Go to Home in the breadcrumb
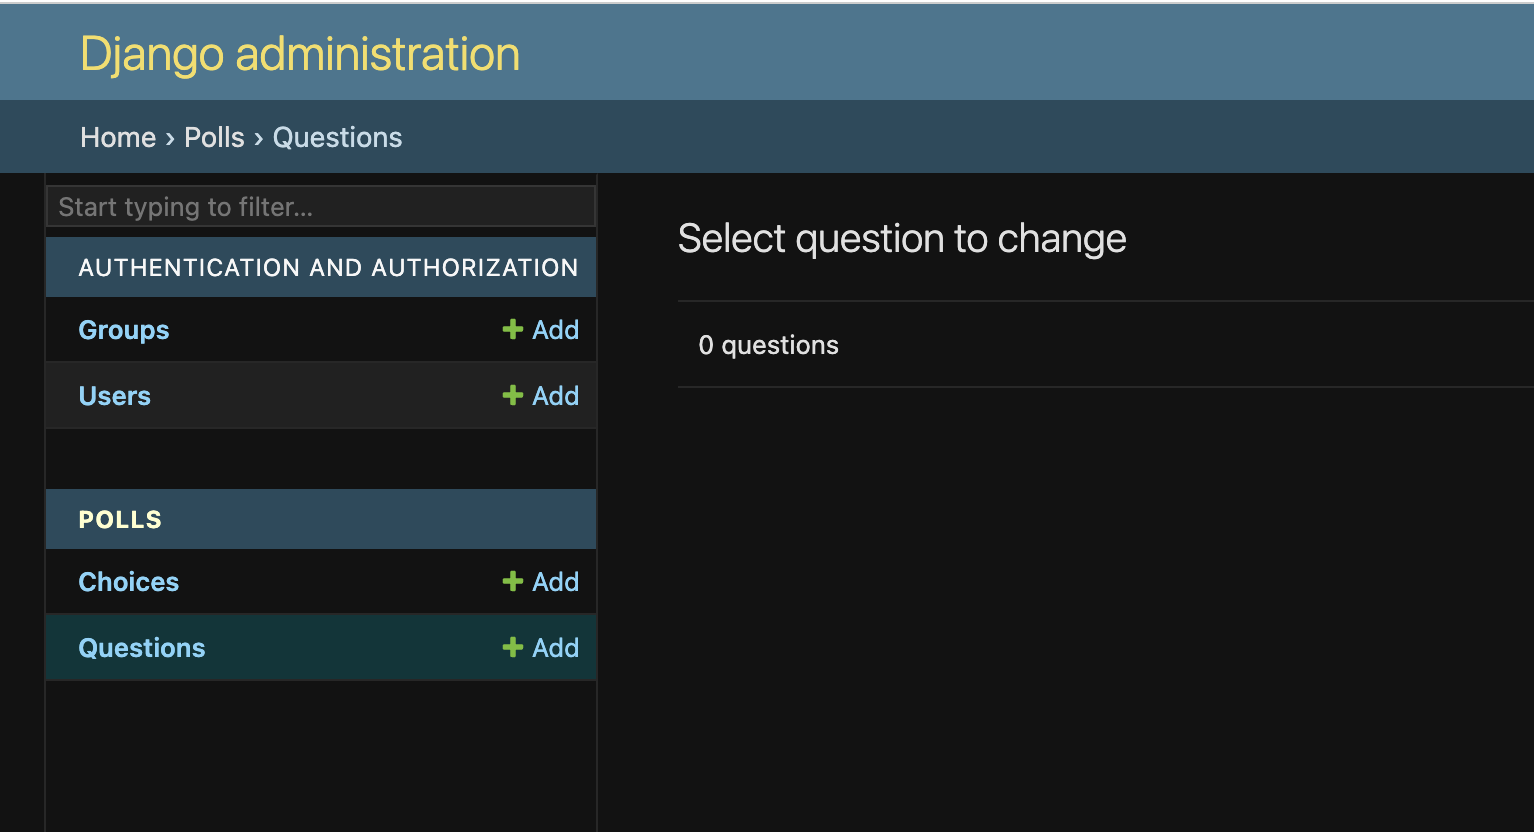This screenshot has height=832, width=1534. coord(118,137)
